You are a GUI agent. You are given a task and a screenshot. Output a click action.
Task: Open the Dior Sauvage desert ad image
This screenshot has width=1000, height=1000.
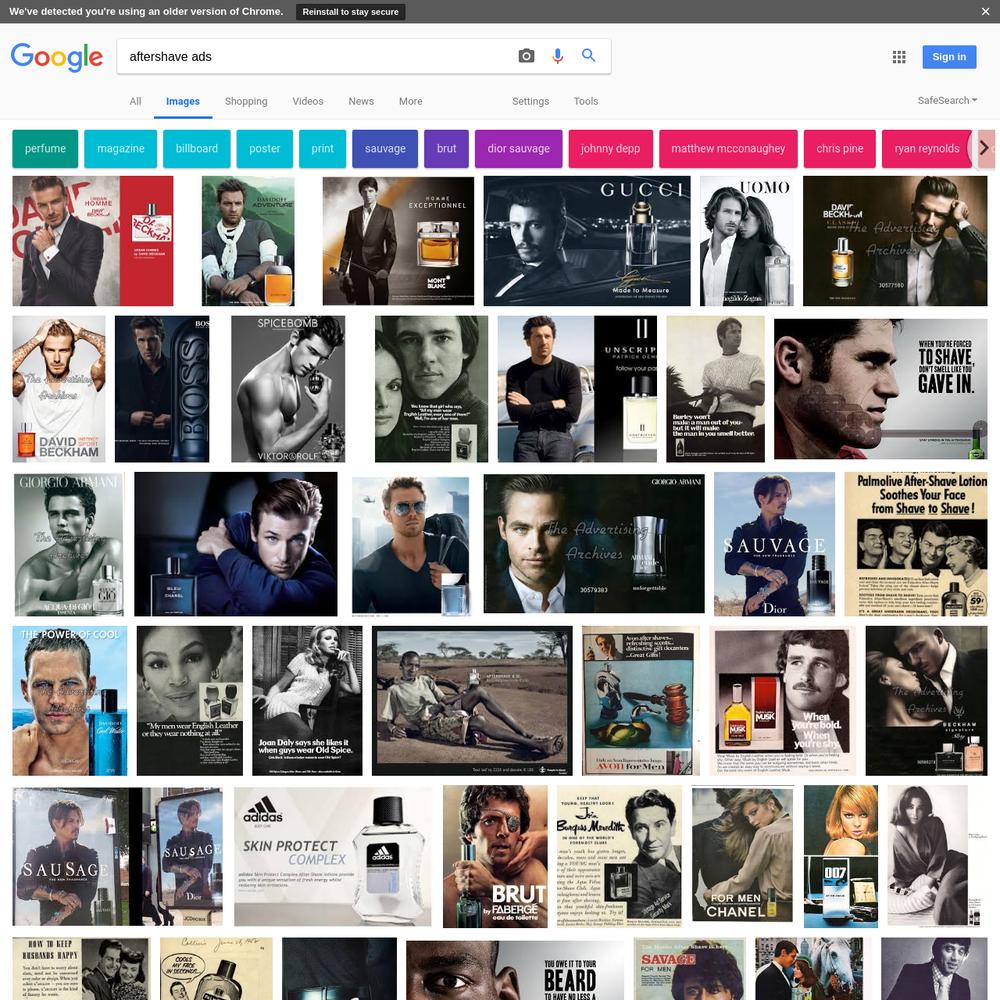[774, 544]
